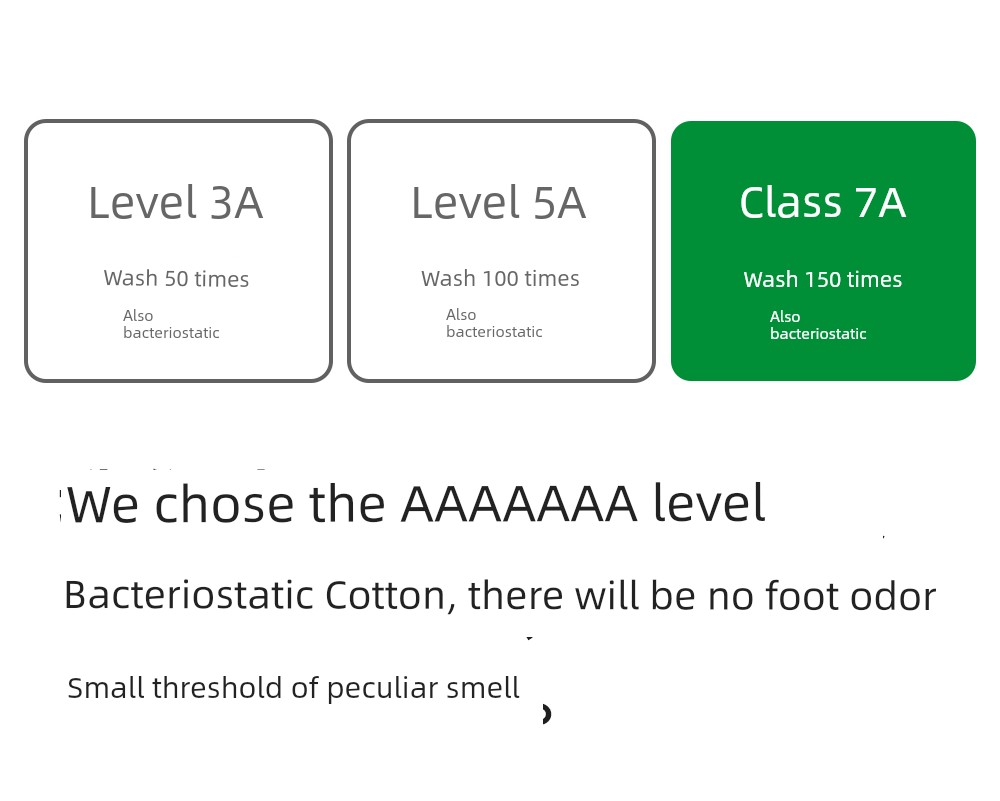Screen dimensions: 1000x801
Task: Click 'Also bacteriostatic' under Level 3A
Action: point(171,324)
